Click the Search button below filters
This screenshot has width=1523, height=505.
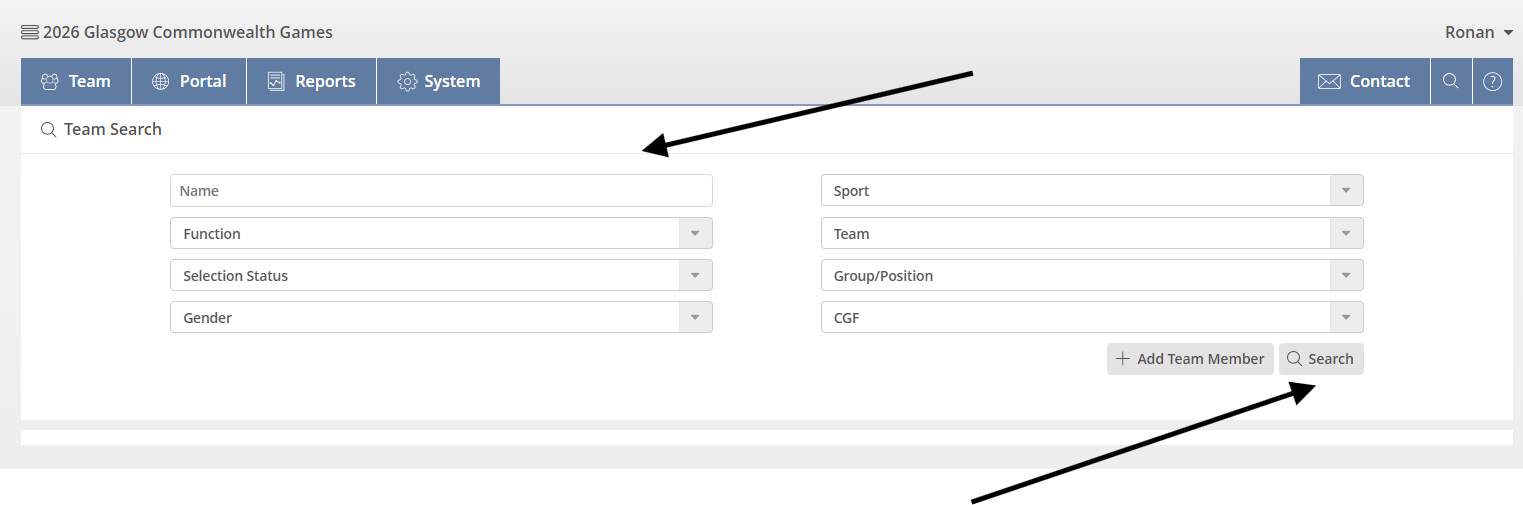(x=1320, y=359)
